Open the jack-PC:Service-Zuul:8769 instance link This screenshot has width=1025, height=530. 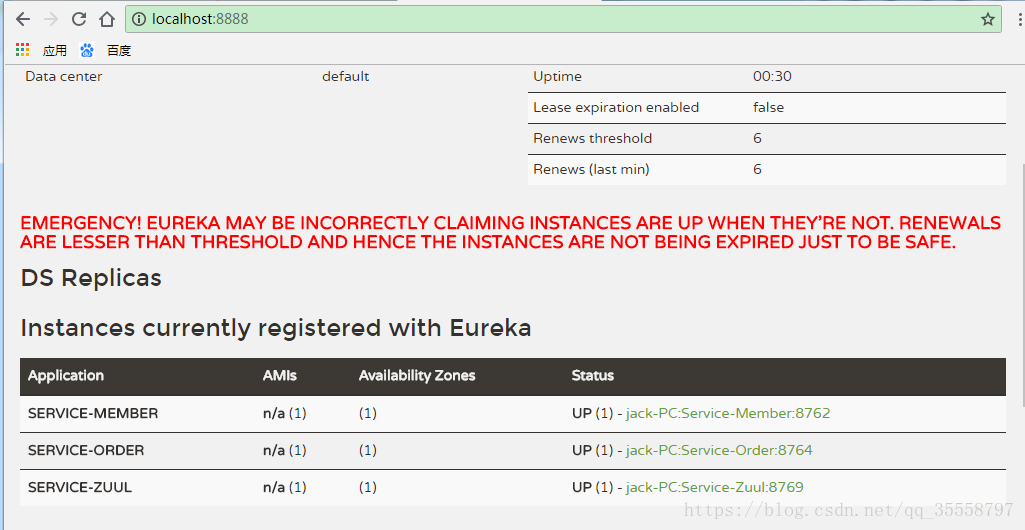[x=714, y=488]
